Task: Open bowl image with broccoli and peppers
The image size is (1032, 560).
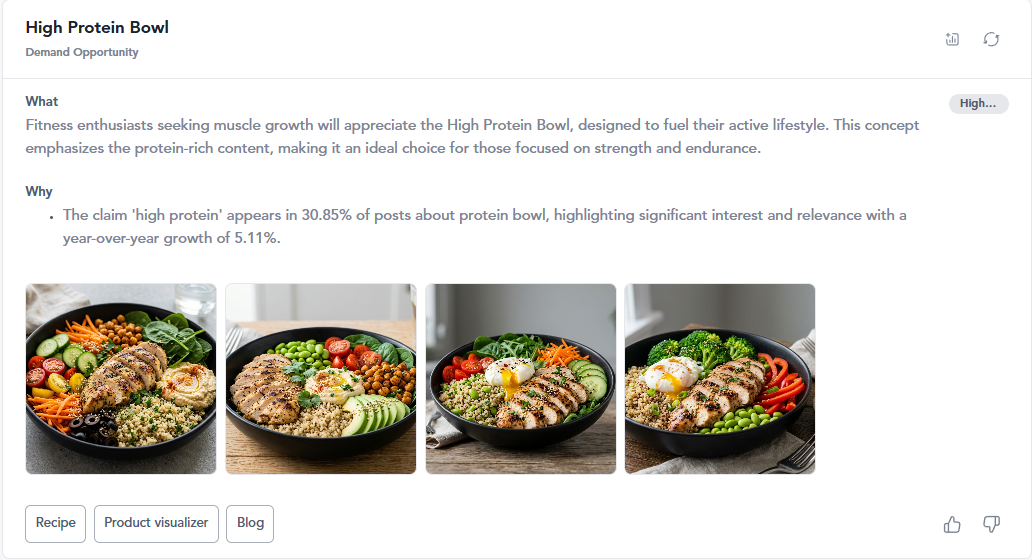Action: [x=720, y=378]
